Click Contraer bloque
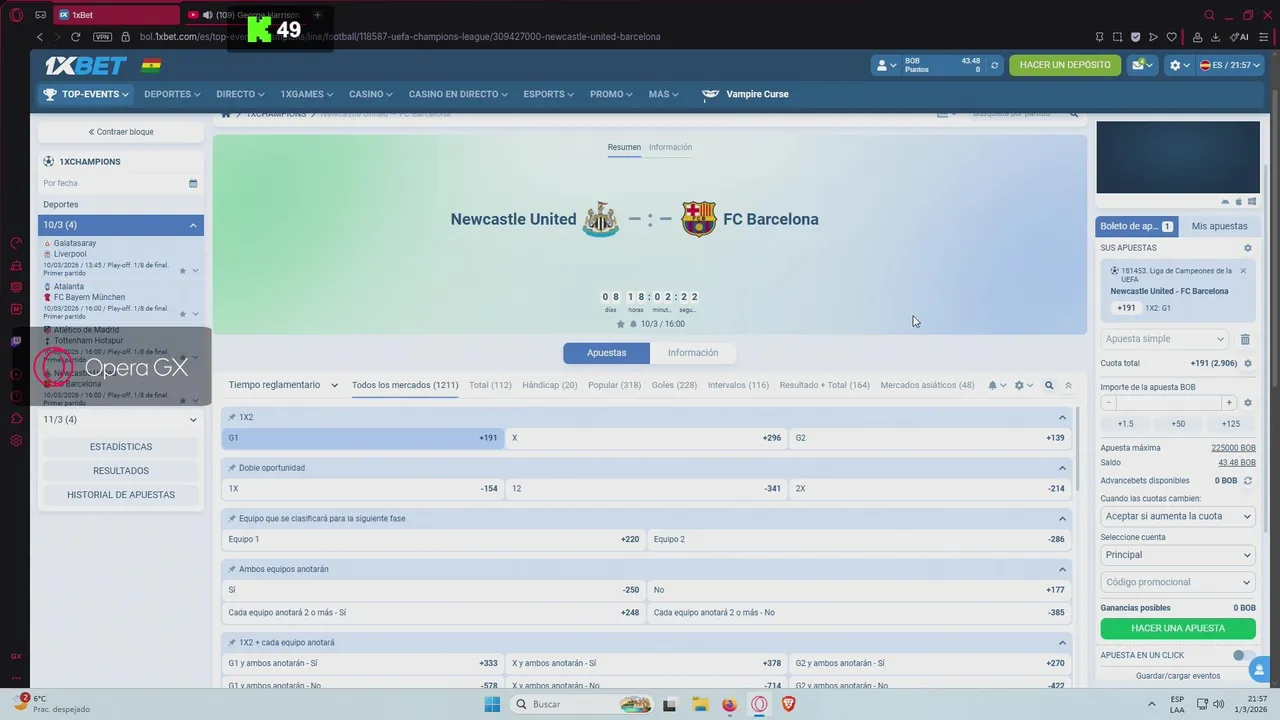The image size is (1280, 720). point(121,132)
